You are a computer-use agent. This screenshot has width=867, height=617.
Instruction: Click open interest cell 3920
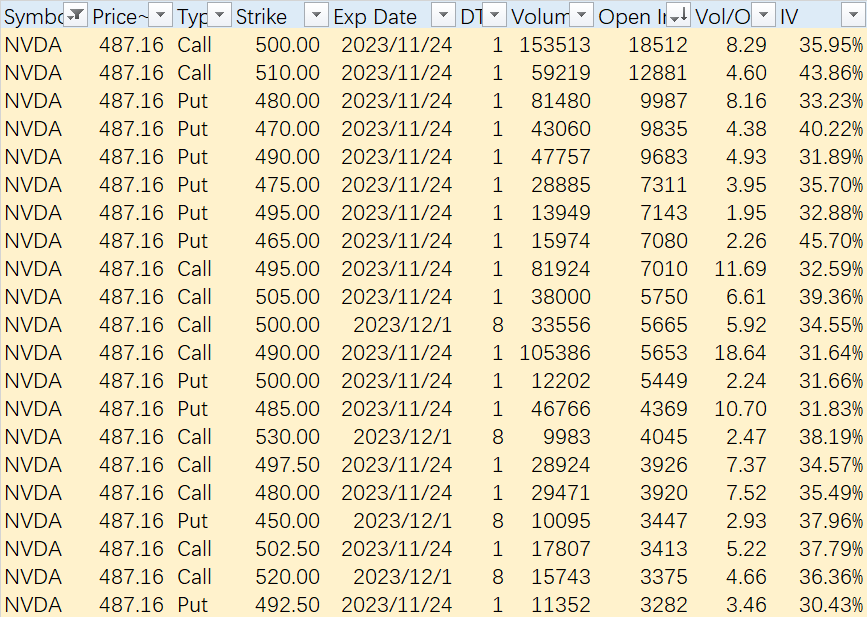pyautogui.click(x=664, y=493)
